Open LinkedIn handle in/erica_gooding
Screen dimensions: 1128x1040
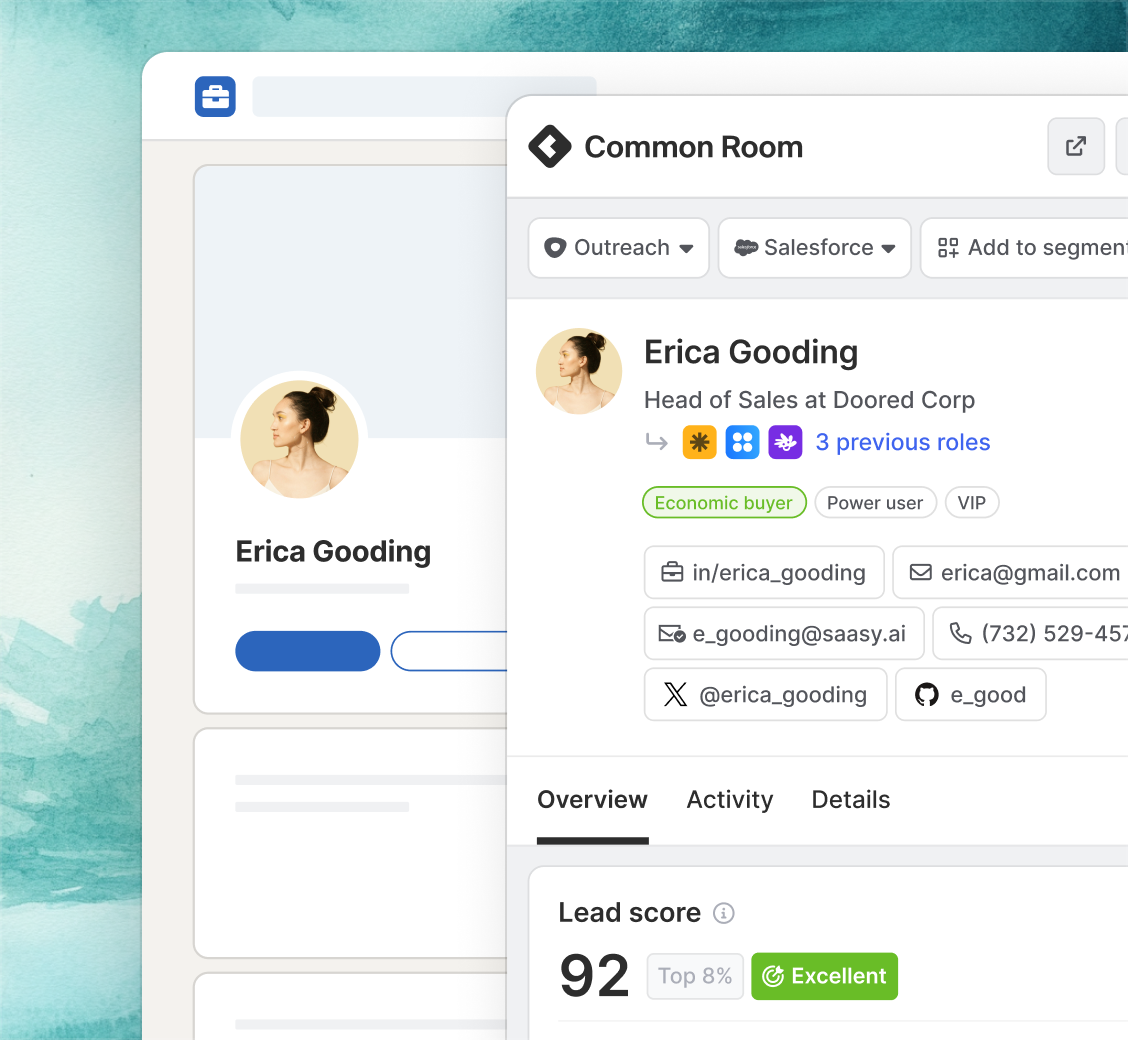[764, 573]
